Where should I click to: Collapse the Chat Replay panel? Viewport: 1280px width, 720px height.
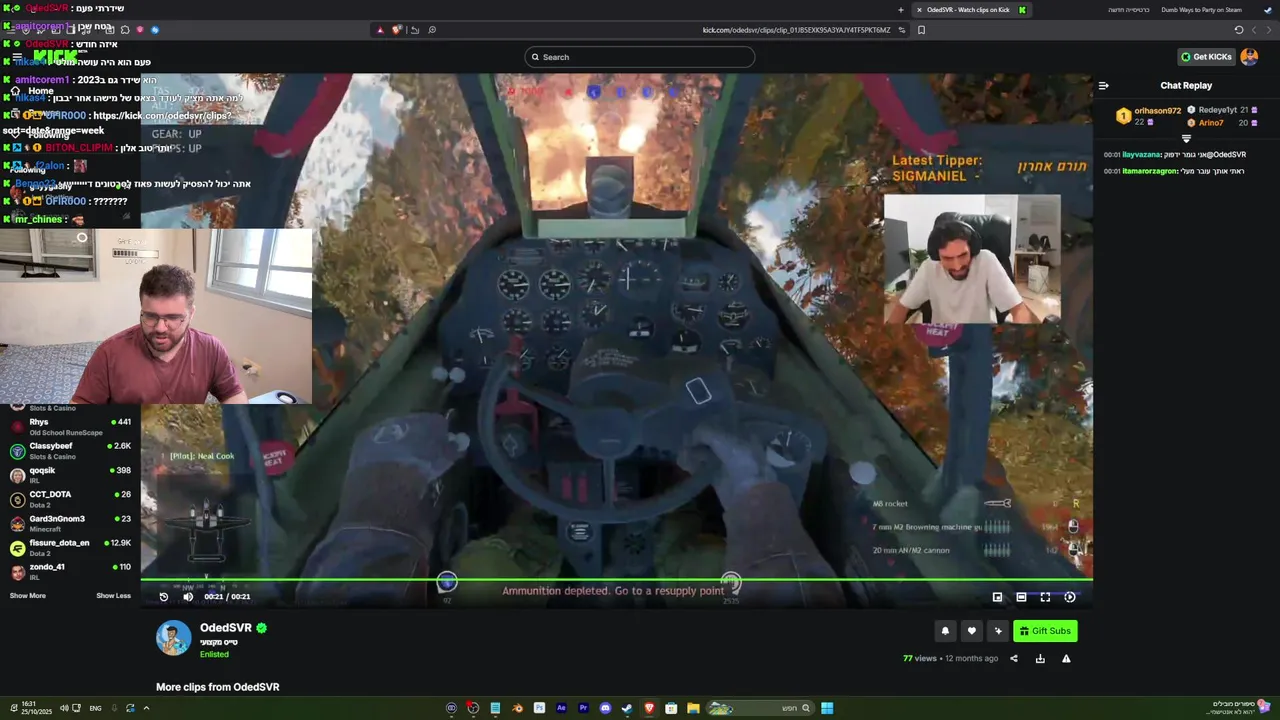pyautogui.click(x=1103, y=86)
